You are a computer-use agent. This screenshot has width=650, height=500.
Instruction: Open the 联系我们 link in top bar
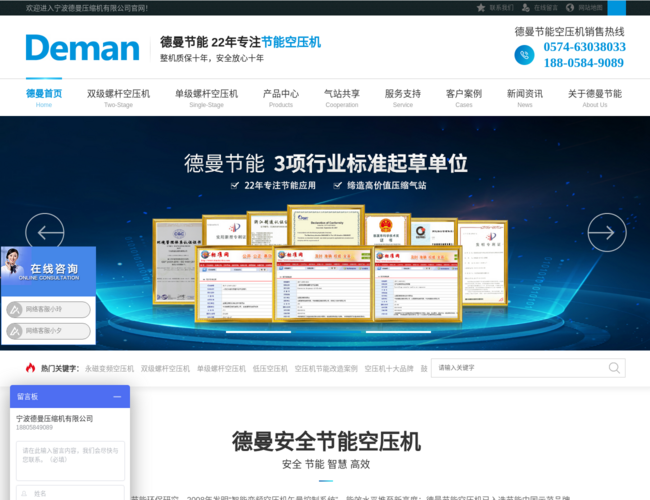pyautogui.click(x=501, y=7)
